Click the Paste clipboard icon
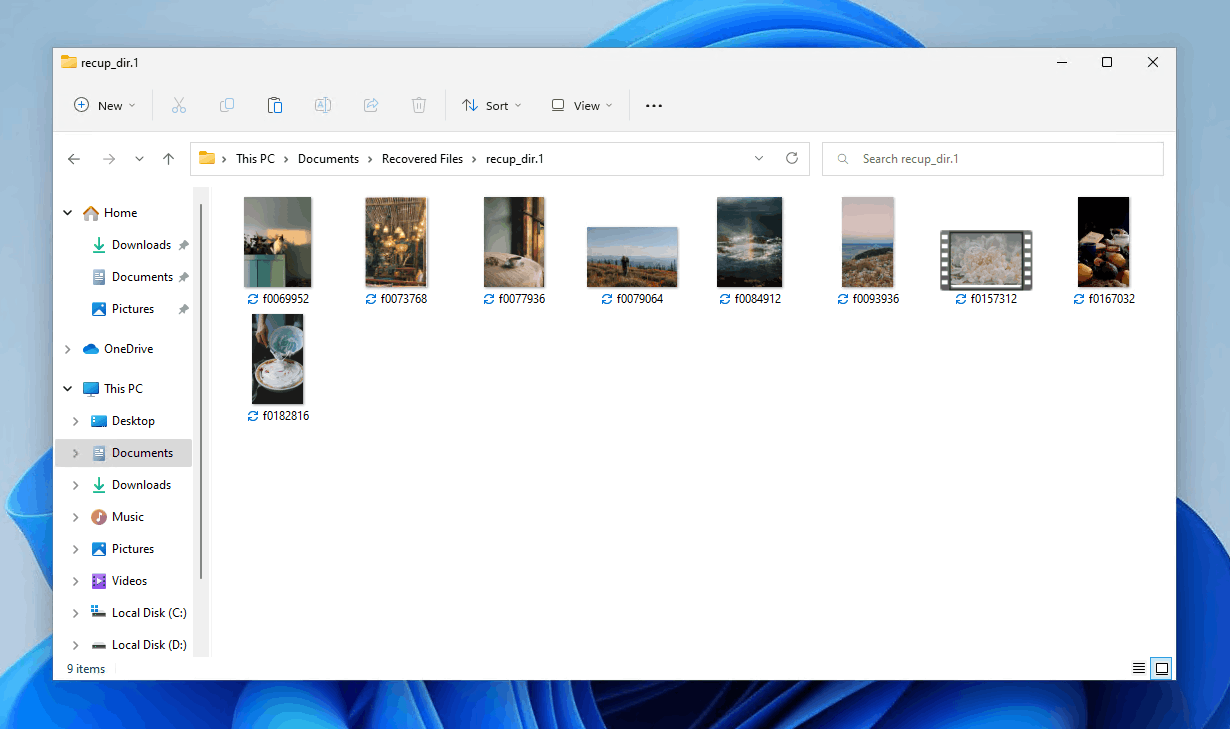Image resolution: width=1230 pixels, height=729 pixels. (x=275, y=105)
